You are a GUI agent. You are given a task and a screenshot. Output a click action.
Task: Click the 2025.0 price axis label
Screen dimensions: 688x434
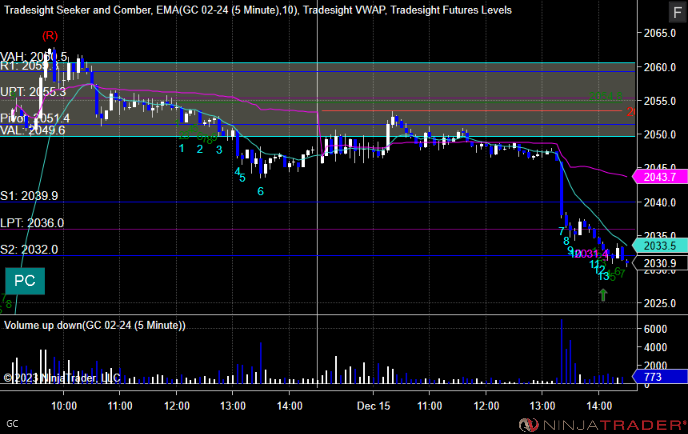pyautogui.click(x=659, y=303)
